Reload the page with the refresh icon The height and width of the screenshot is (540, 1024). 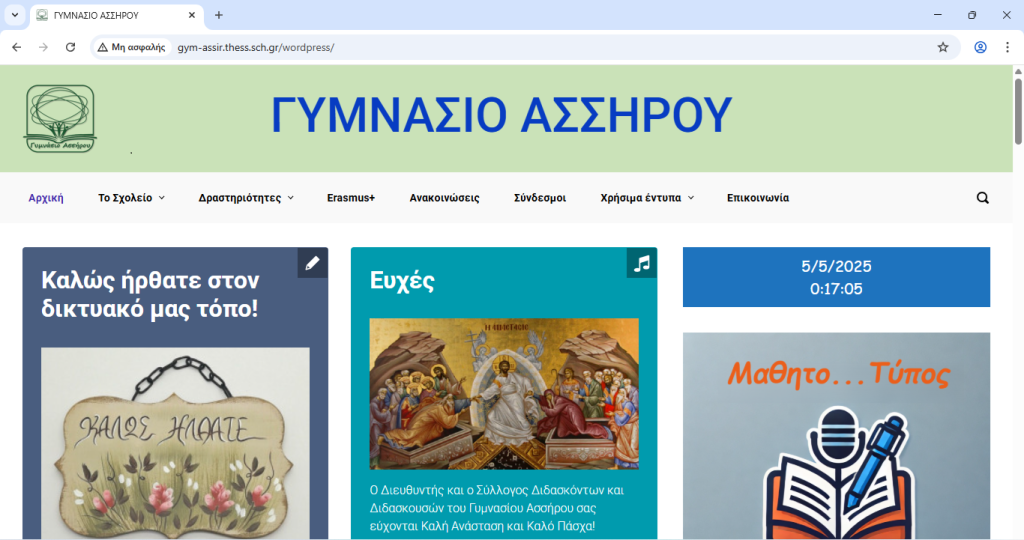(x=71, y=47)
